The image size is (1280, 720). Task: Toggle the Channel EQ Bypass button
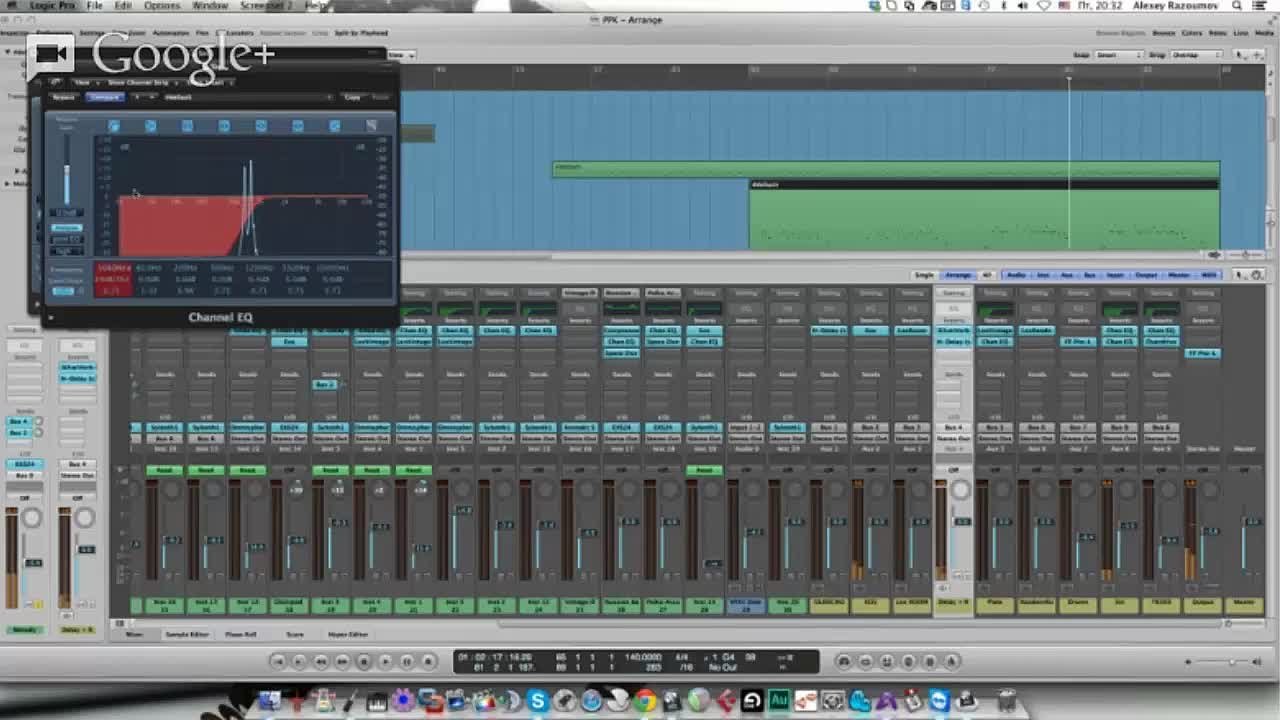pos(63,97)
